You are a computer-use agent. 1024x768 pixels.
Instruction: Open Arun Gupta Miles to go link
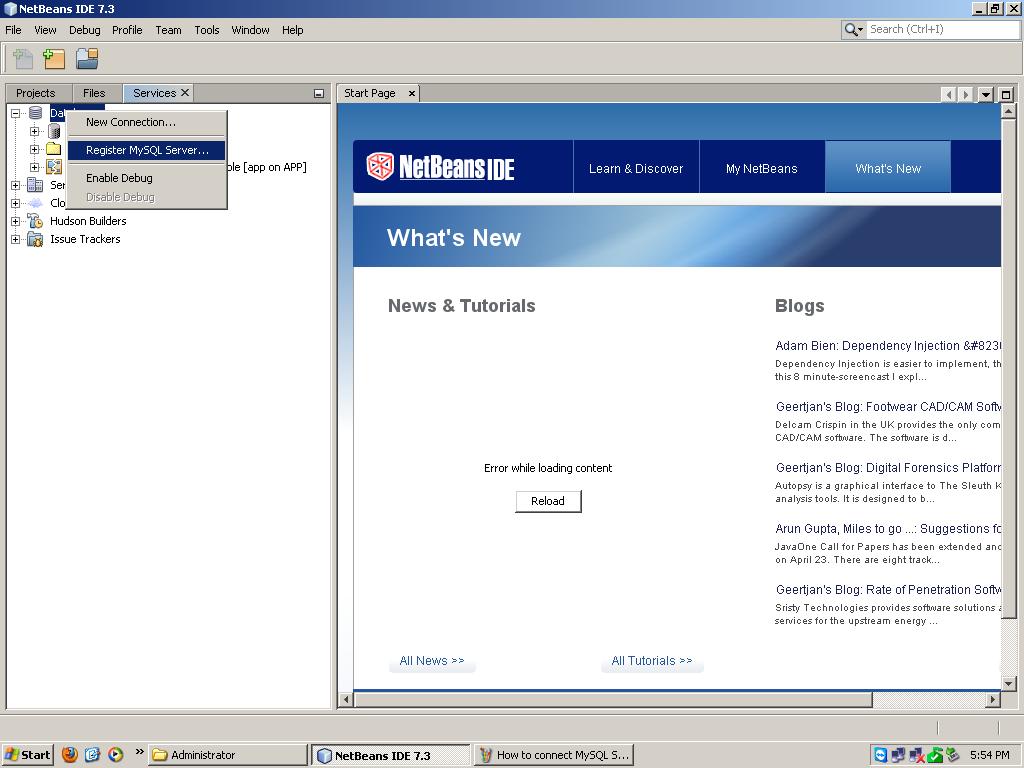888,529
